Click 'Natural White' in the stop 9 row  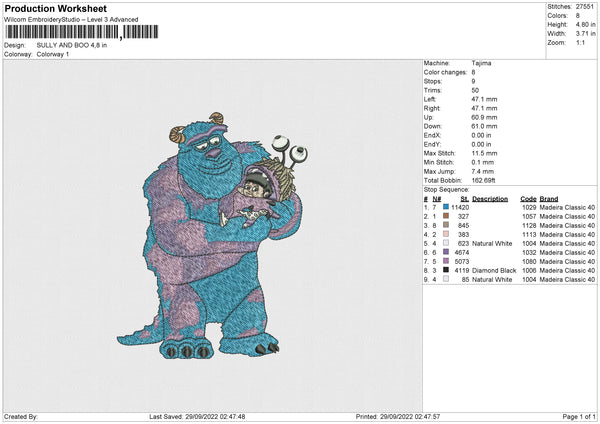[492, 279]
